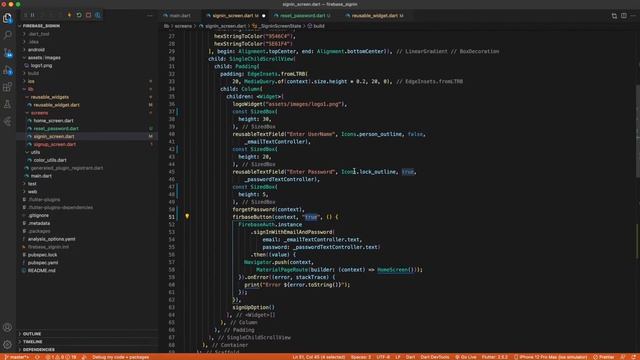640x360 pixels.
Task: Trigger Flutter hot reload lightning icon
Action: [69, 15]
